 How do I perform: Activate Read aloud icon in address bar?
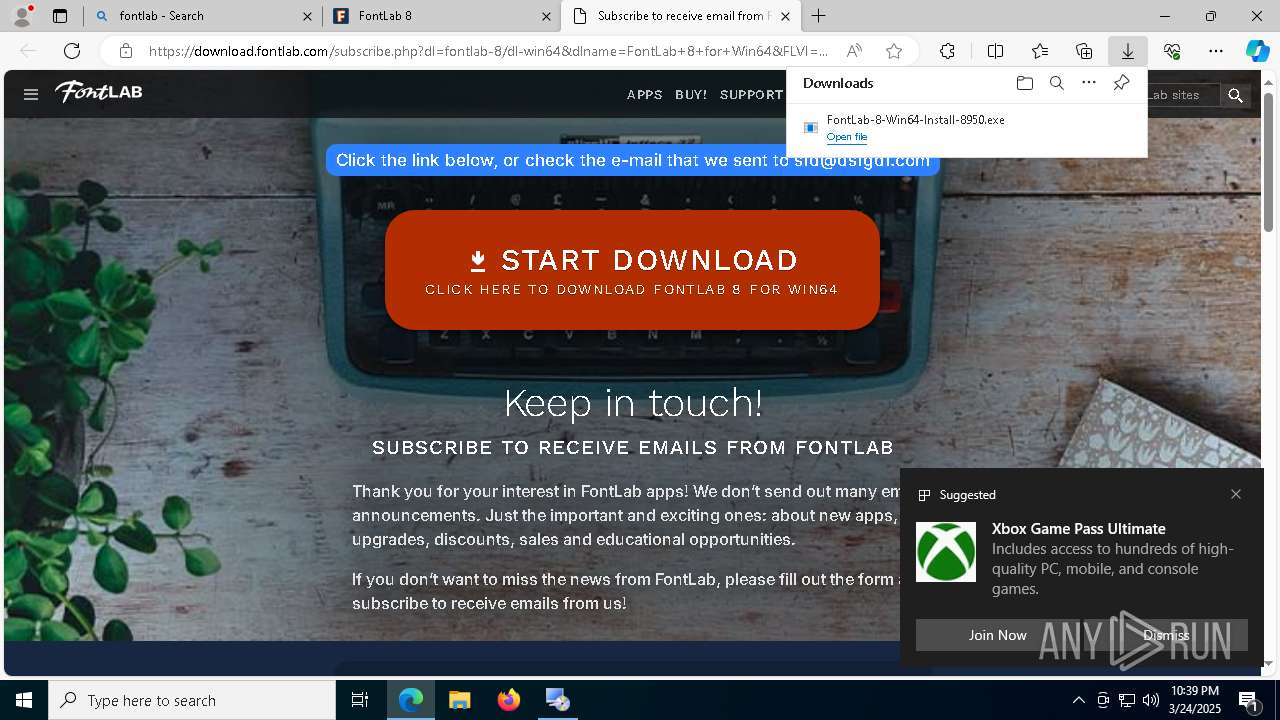point(854,51)
